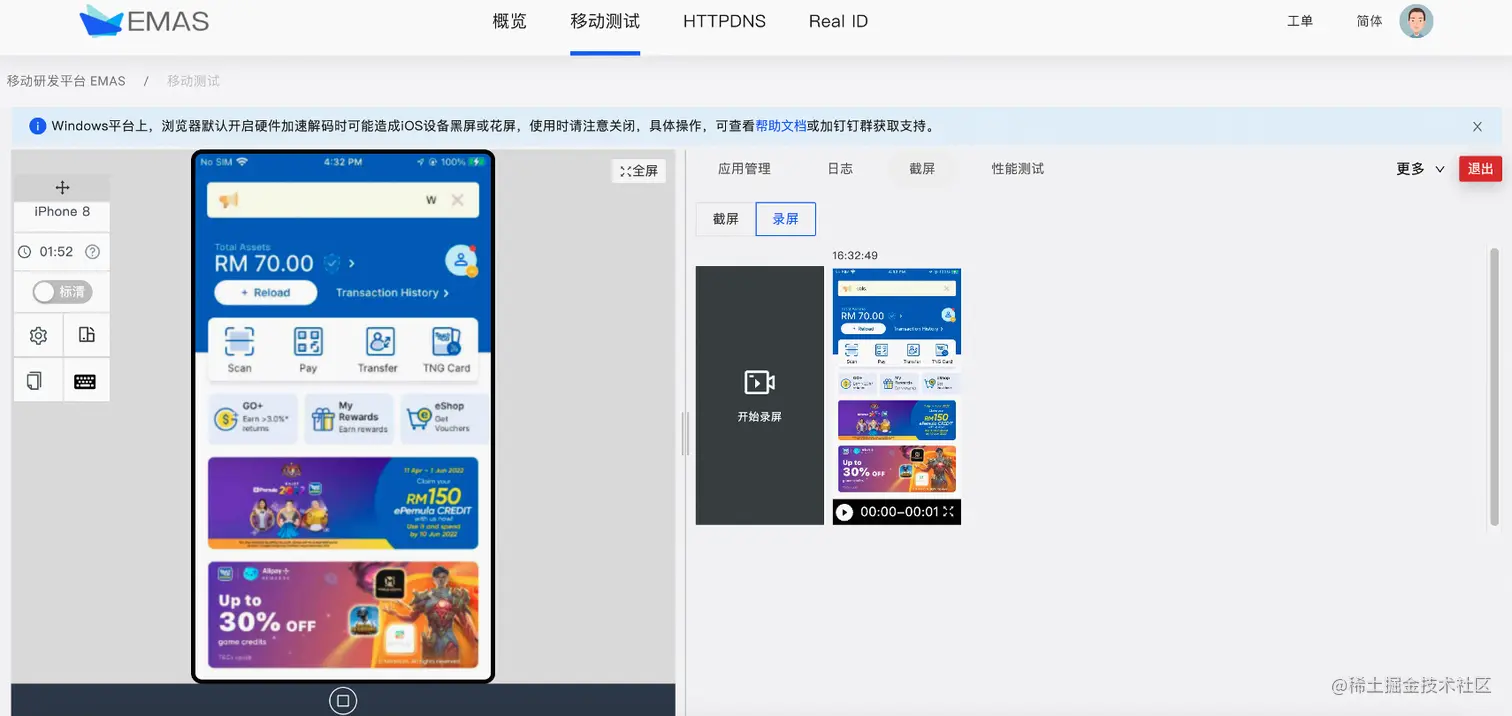
Task: Tap eShop tile in phone app
Action: tap(445, 418)
